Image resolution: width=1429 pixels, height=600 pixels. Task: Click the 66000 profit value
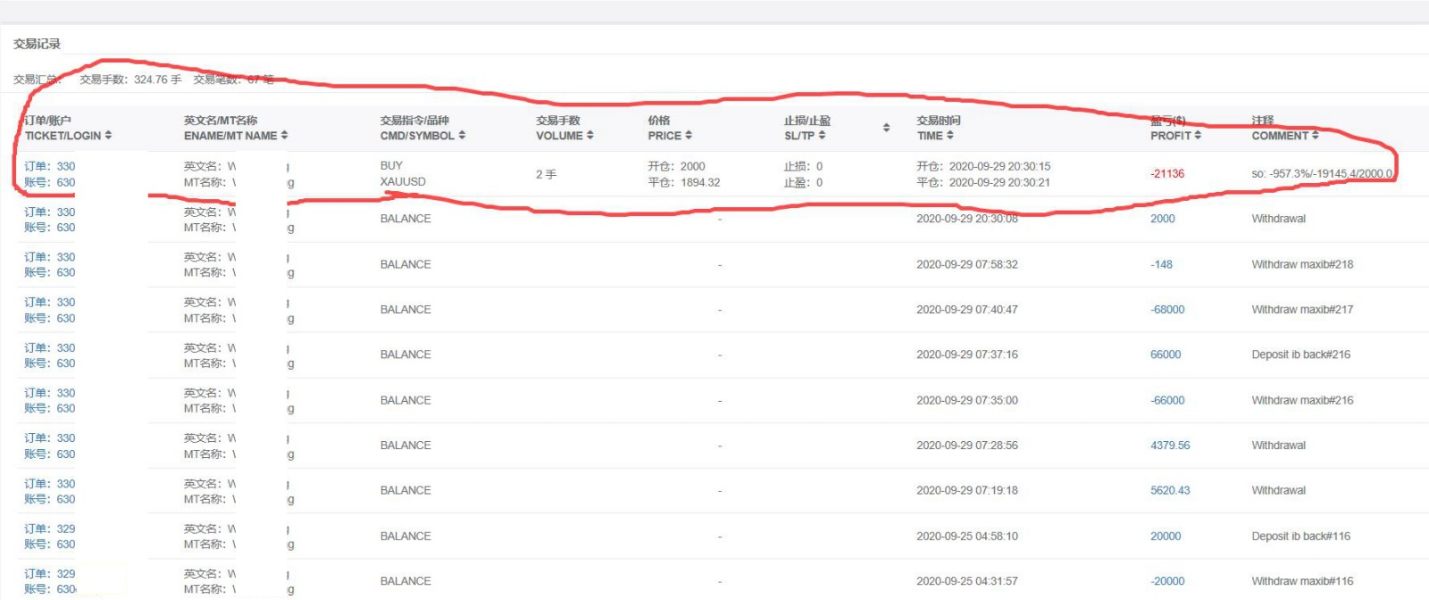(x=1165, y=354)
